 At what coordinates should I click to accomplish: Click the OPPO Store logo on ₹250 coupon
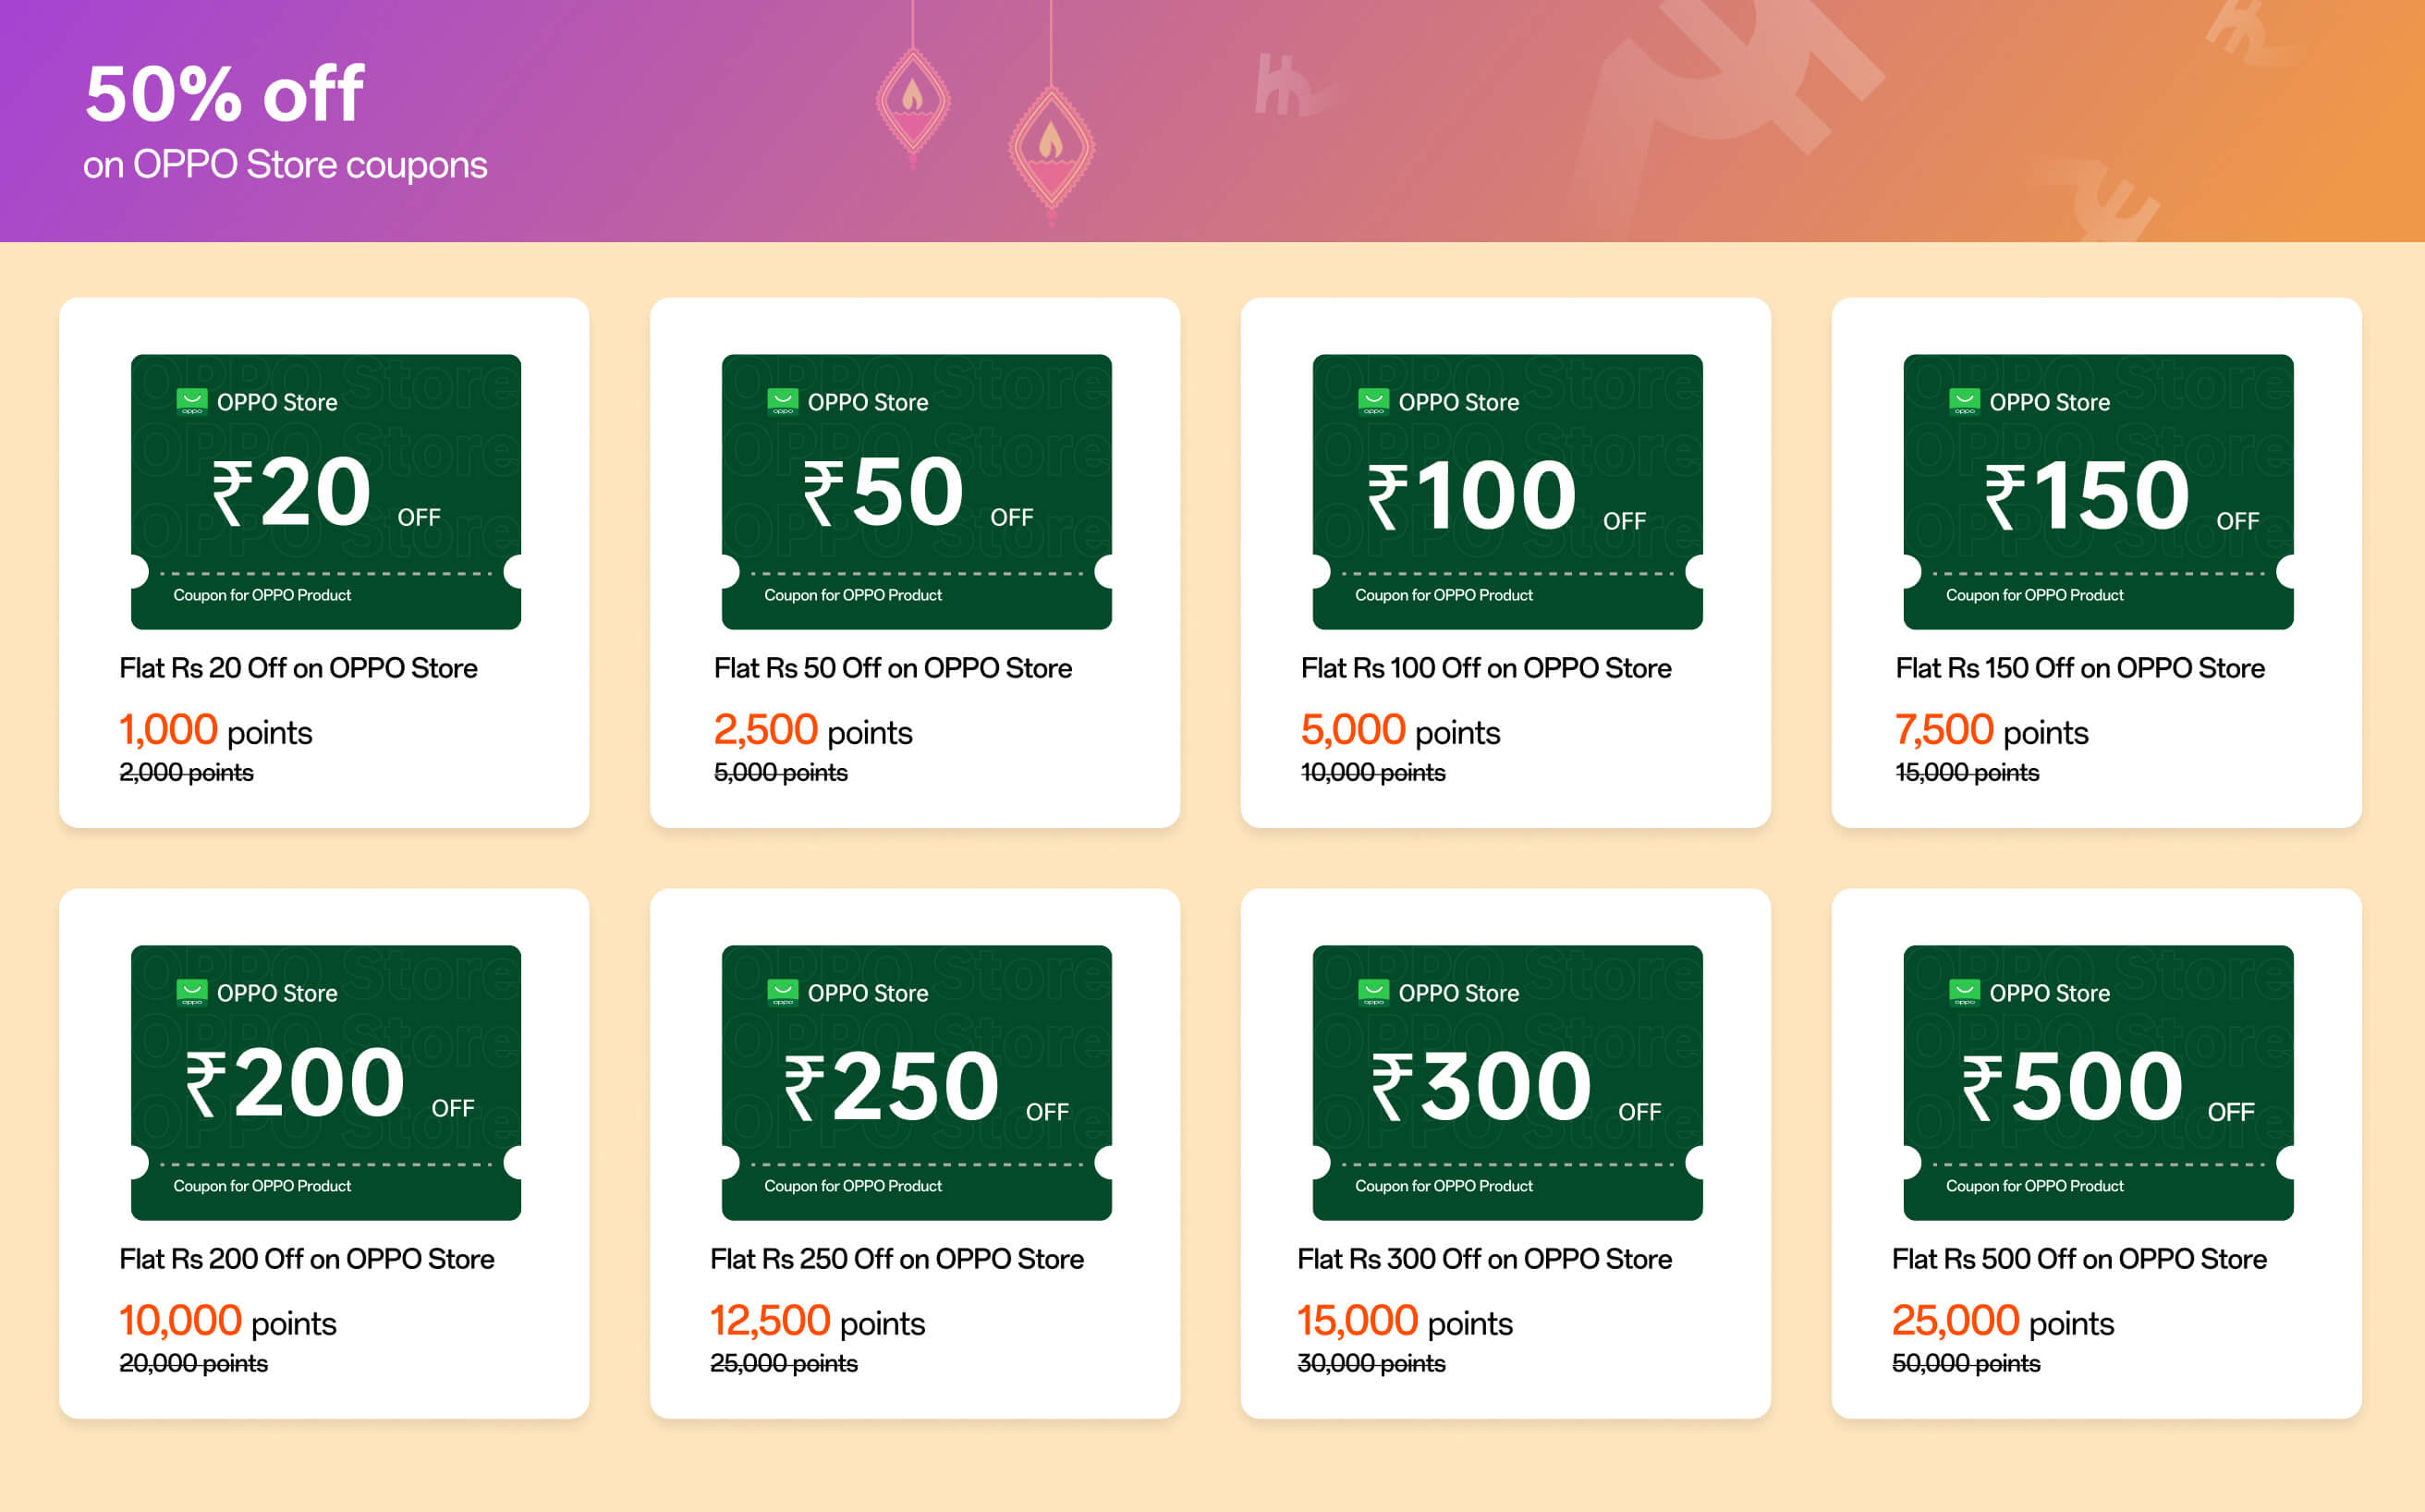tap(783, 992)
